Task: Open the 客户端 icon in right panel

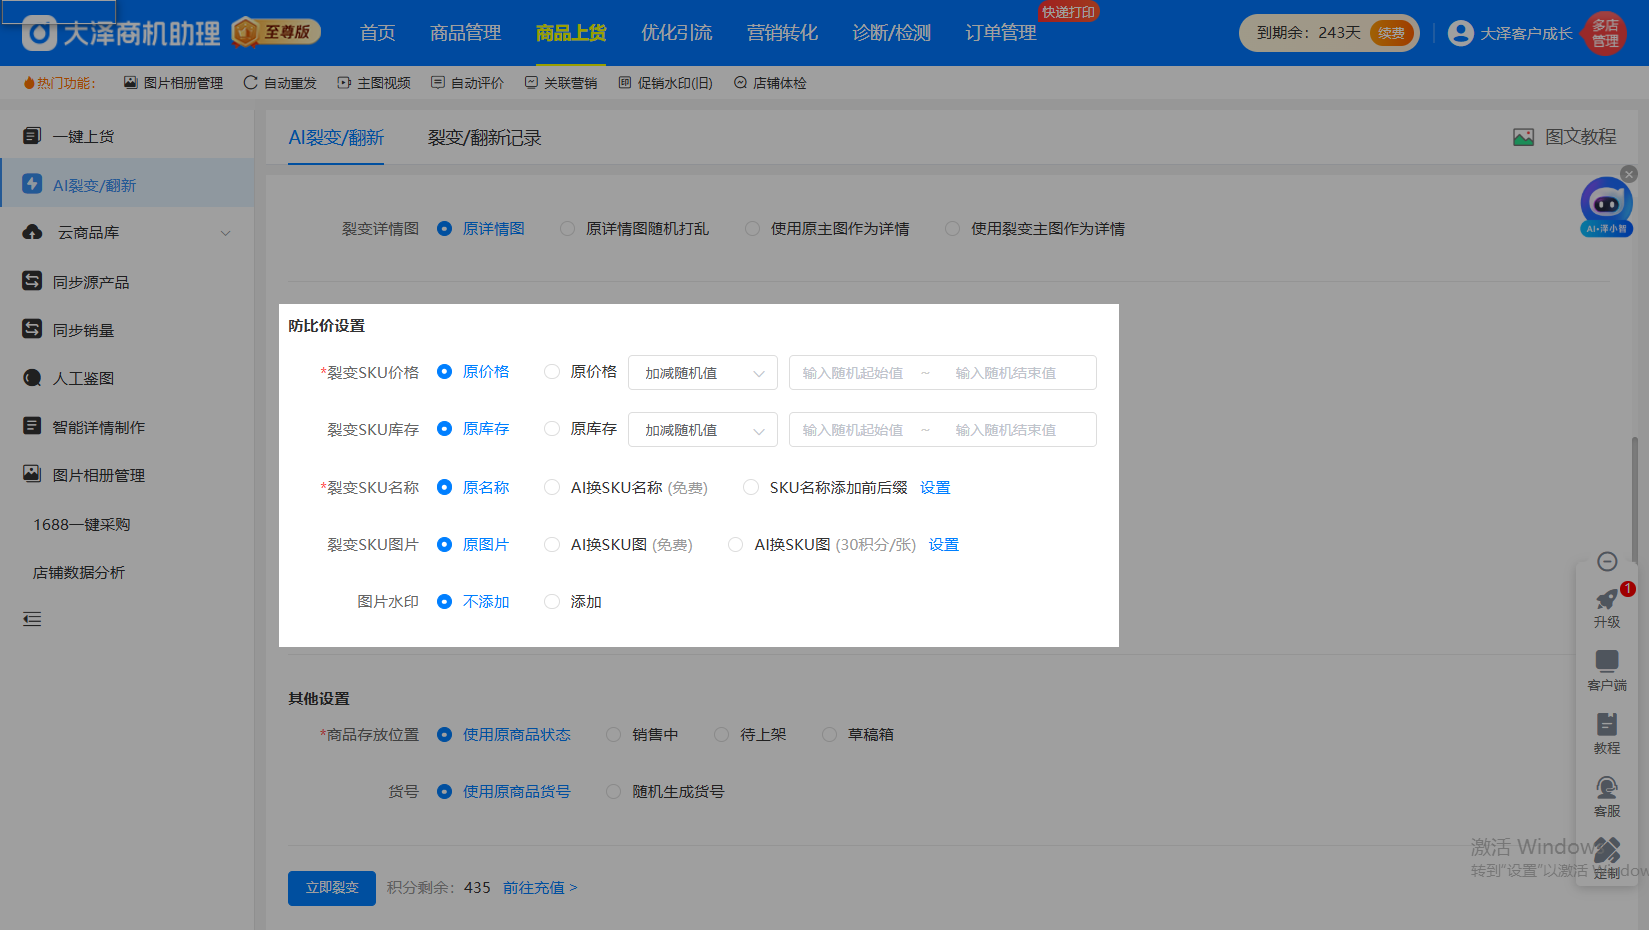Action: [1606, 661]
